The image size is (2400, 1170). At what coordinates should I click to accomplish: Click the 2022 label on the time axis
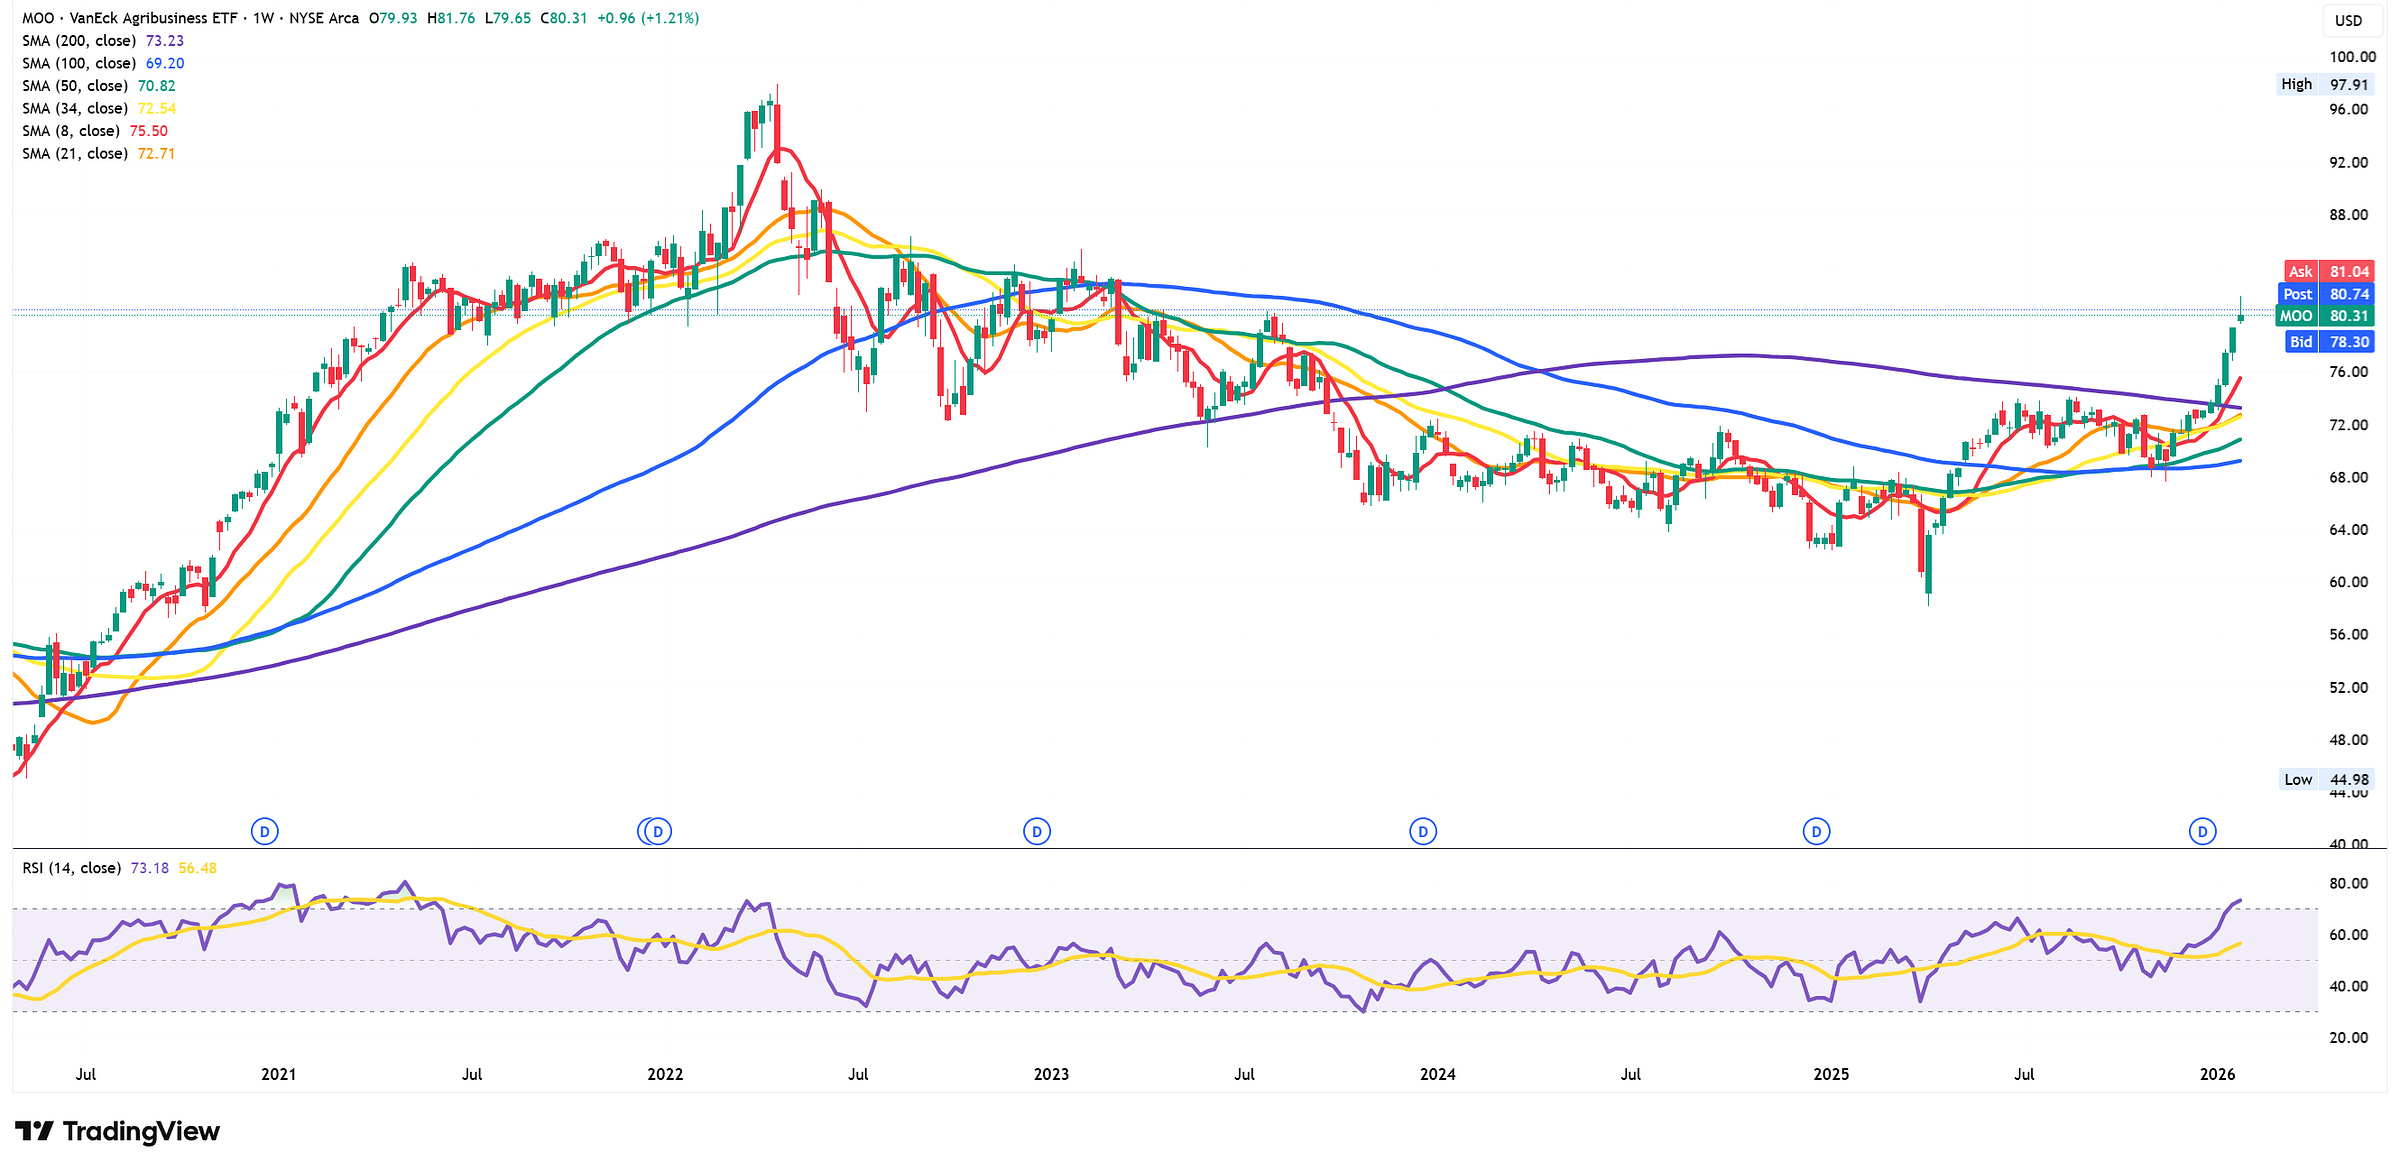665,1074
